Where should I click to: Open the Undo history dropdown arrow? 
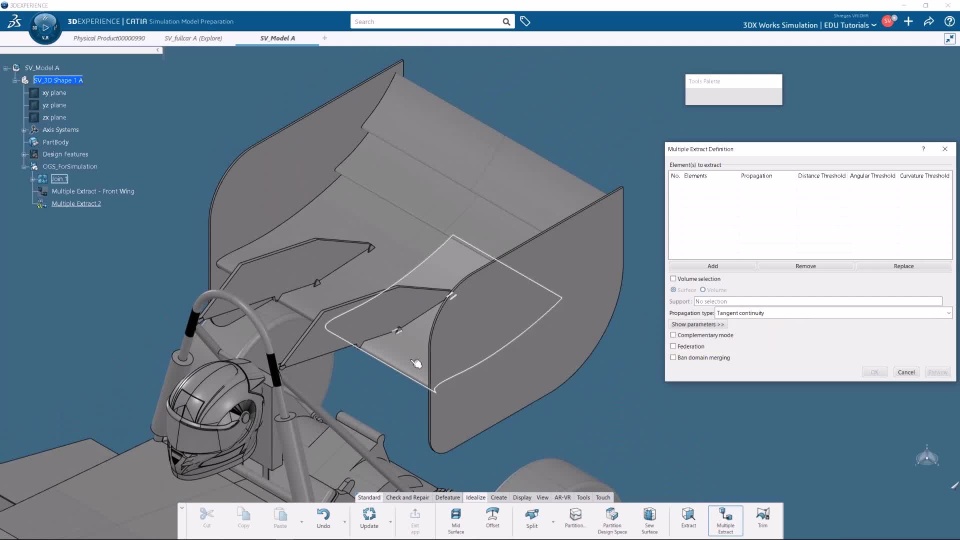(x=344, y=522)
